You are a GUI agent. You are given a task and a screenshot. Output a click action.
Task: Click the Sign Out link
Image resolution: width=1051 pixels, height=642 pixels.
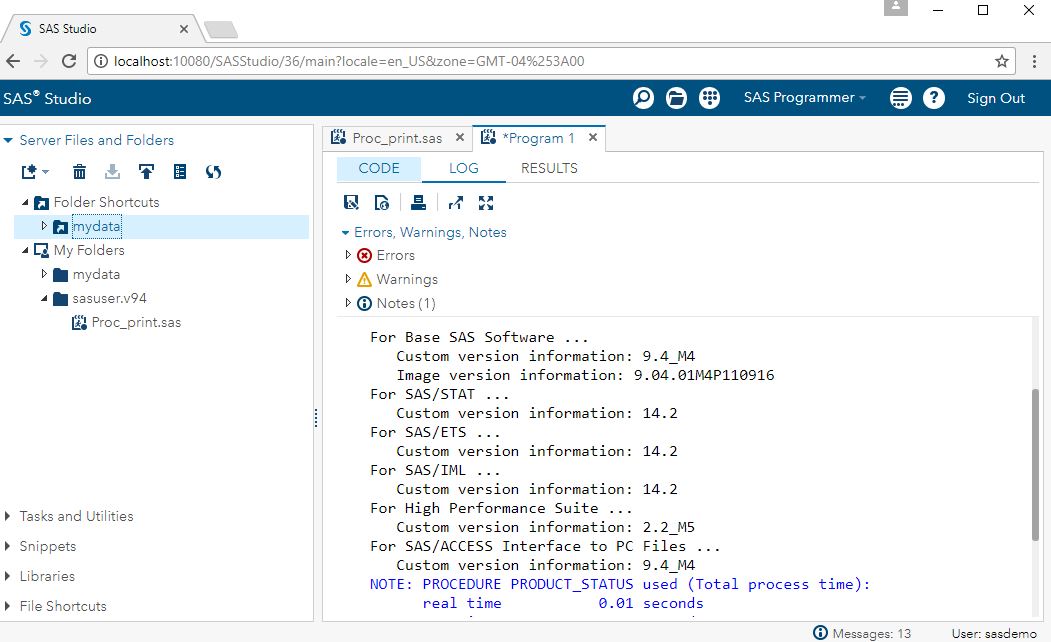point(996,98)
